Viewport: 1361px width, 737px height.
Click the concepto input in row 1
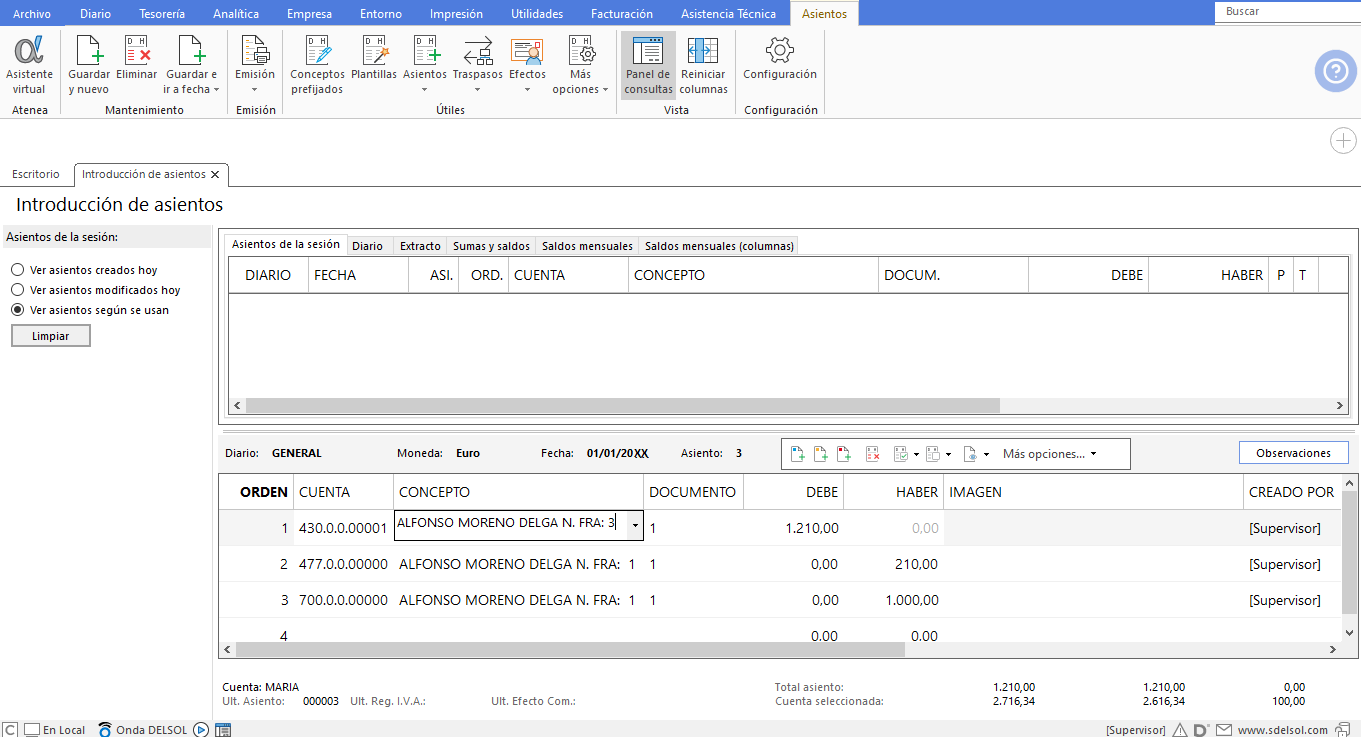click(511, 526)
